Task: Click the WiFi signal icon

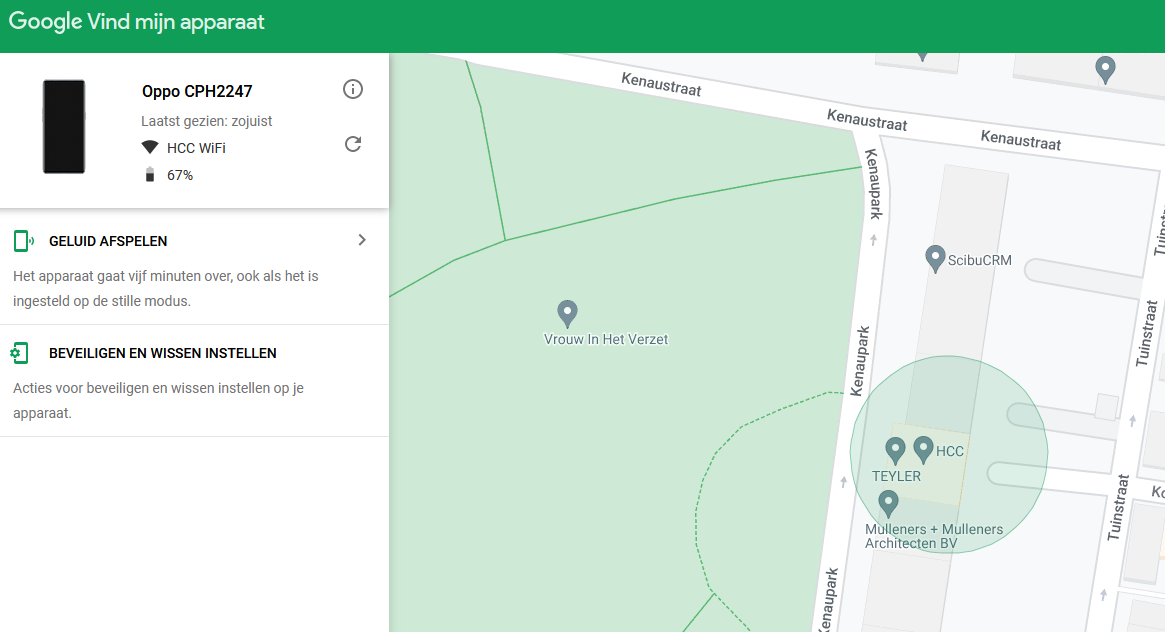Action: click(150, 148)
